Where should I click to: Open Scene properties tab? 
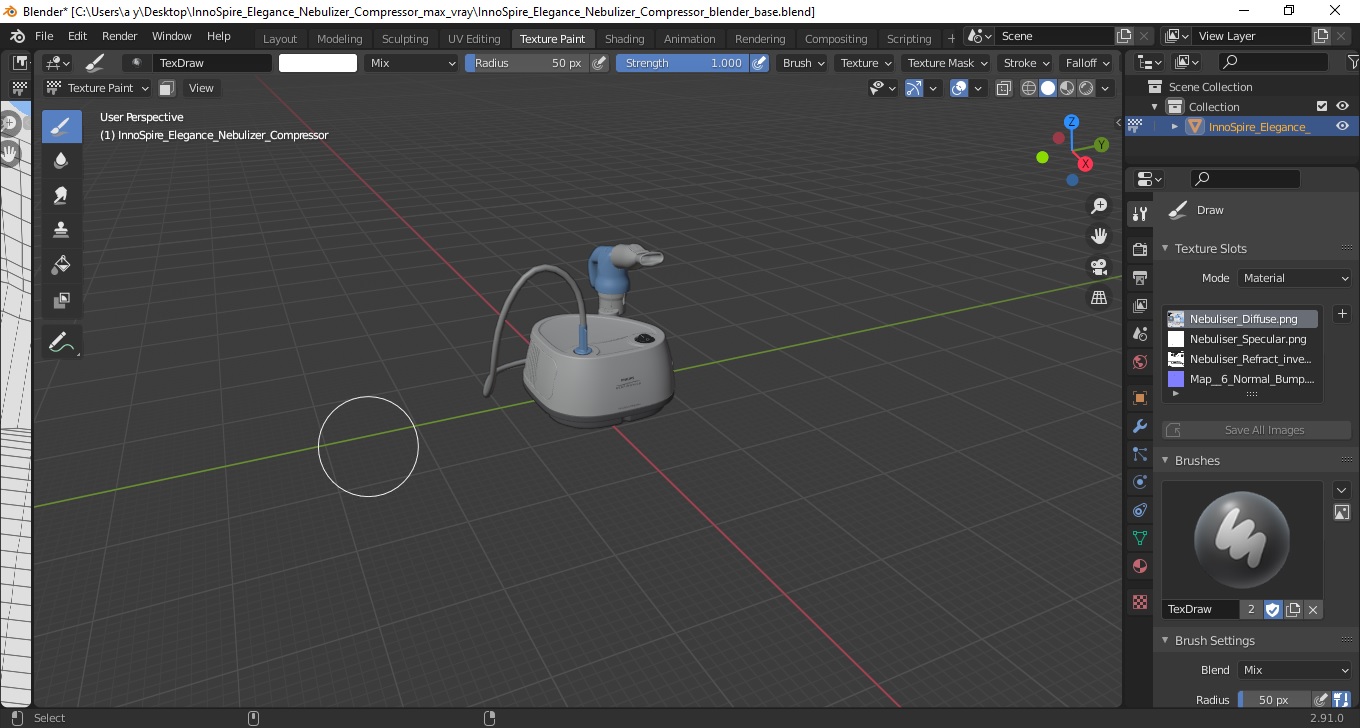click(x=1139, y=334)
